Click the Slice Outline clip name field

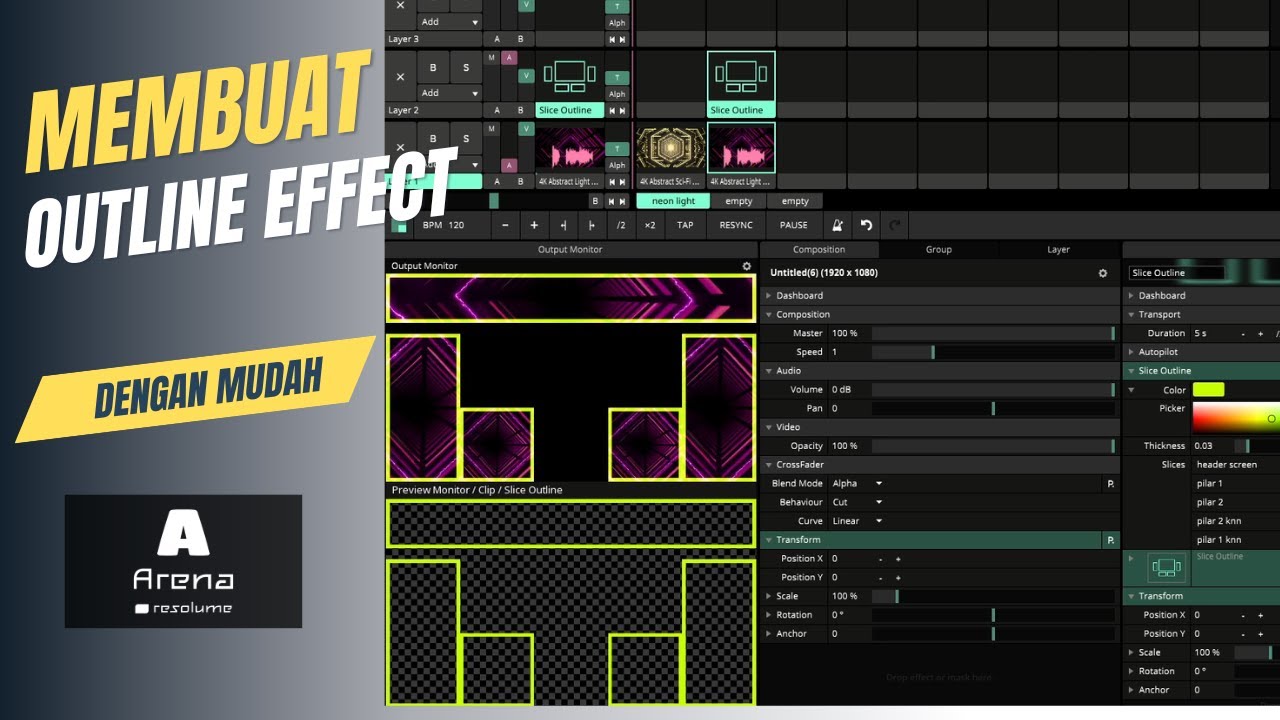(x=1176, y=273)
